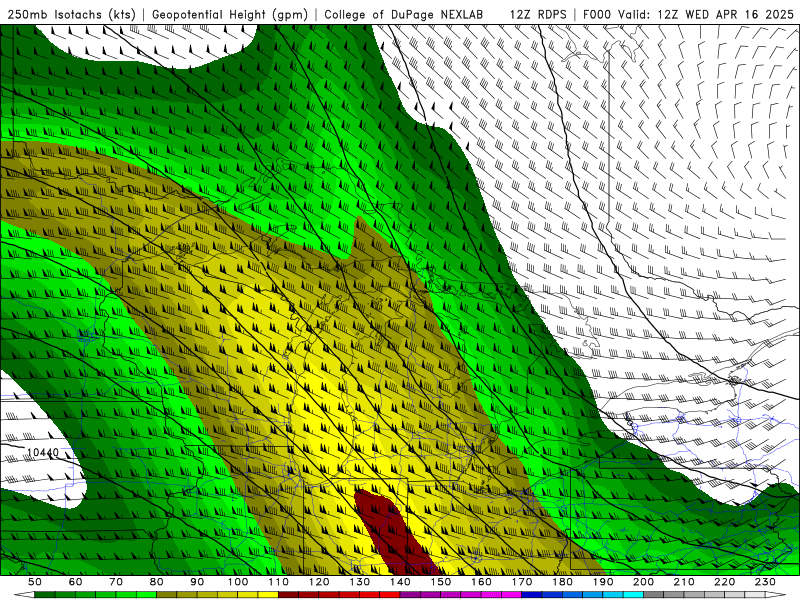Click the legend value 150
The image size is (800, 600).
pyautogui.click(x=441, y=582)
